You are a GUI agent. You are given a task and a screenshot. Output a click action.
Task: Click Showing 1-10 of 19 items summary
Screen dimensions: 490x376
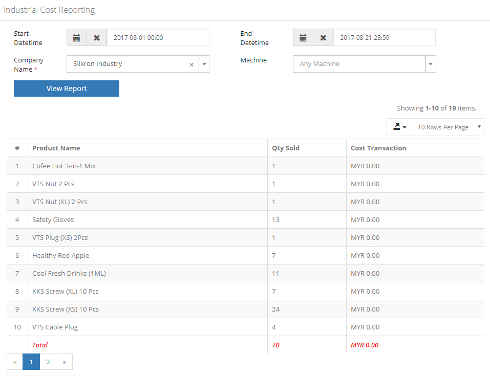436,108
